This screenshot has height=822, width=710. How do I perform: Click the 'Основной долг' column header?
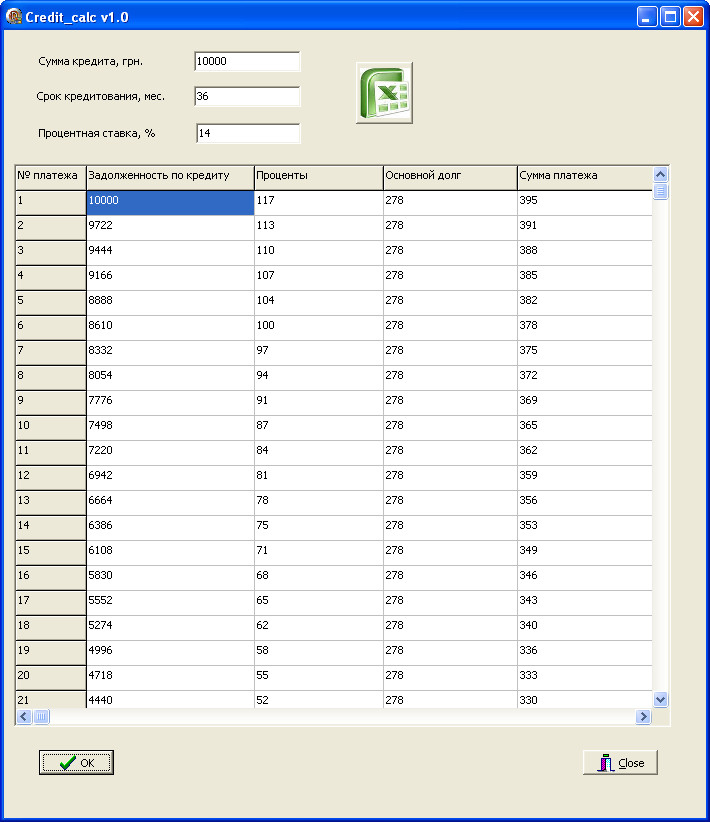pos(450,176)
